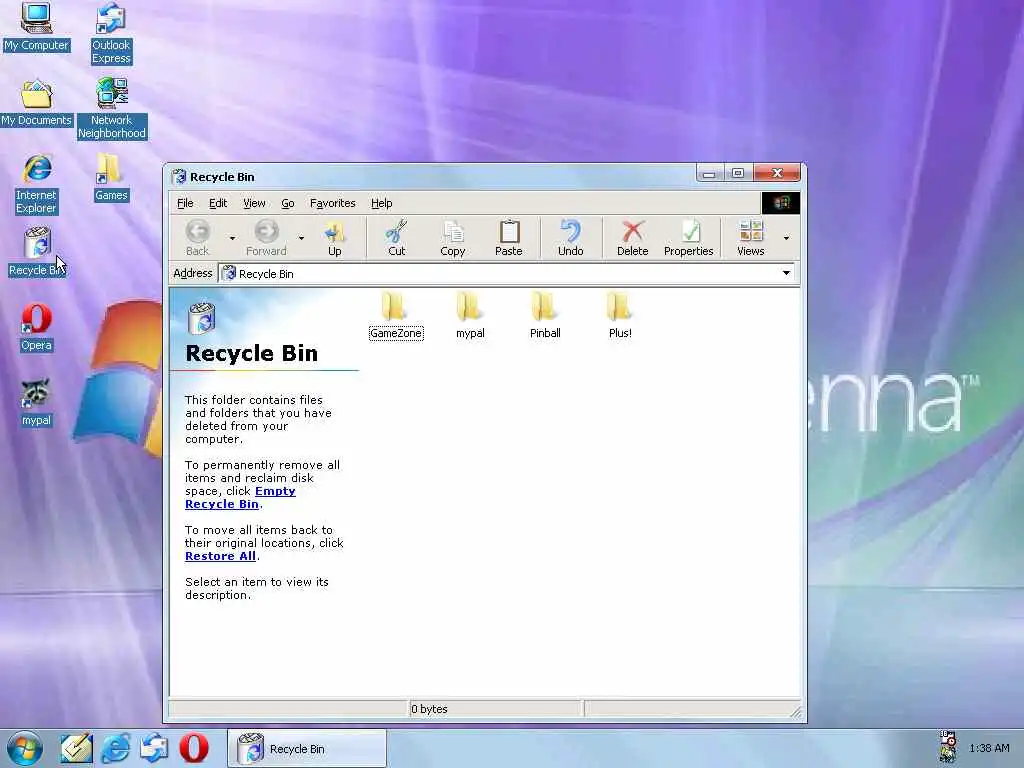The width and height of the screenshot is (1024, 768).
Task: Go Up one folder level
Action: point(334,238)
